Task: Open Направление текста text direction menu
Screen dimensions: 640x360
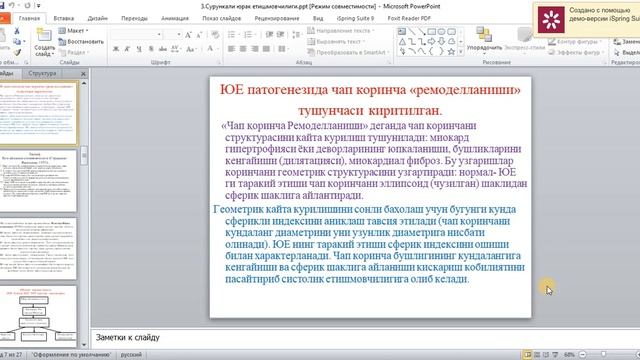Action: coord(341,31)
